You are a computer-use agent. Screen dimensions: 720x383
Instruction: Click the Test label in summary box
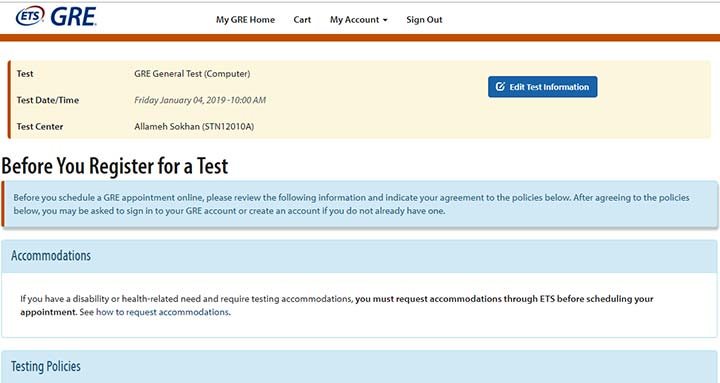[25, 74]
